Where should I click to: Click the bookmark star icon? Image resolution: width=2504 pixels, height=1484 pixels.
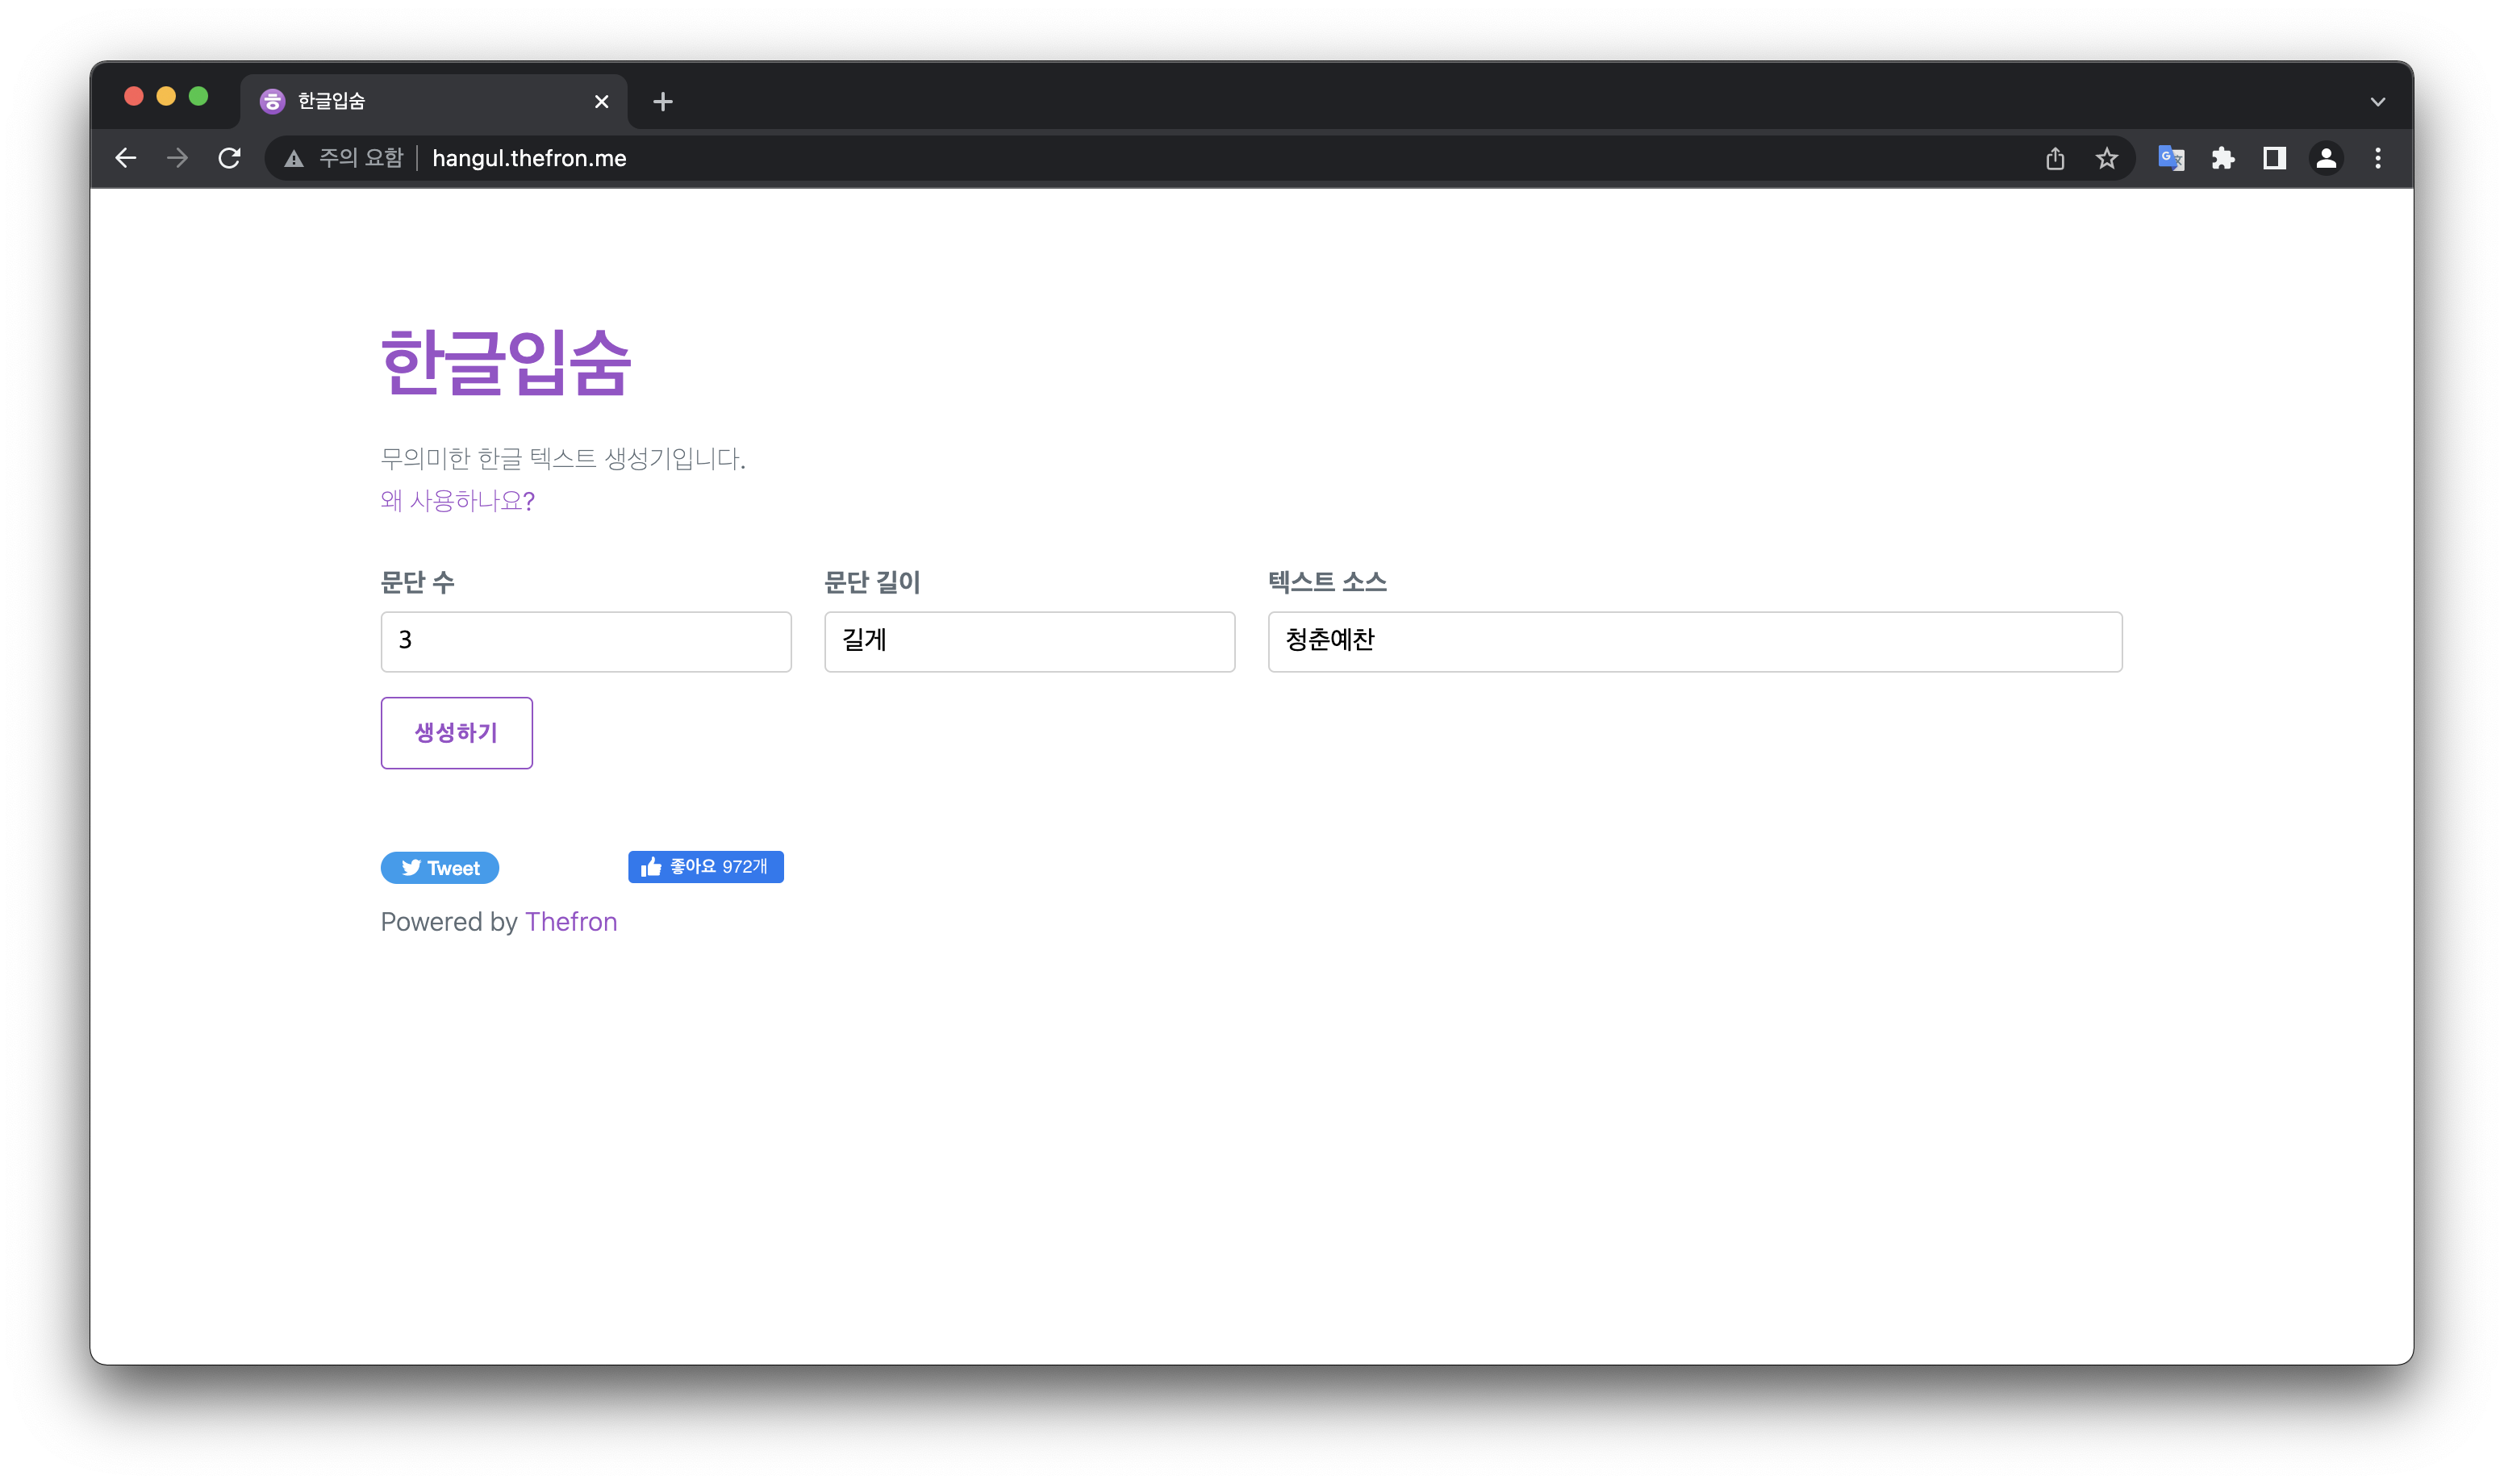coord(2107,157)
